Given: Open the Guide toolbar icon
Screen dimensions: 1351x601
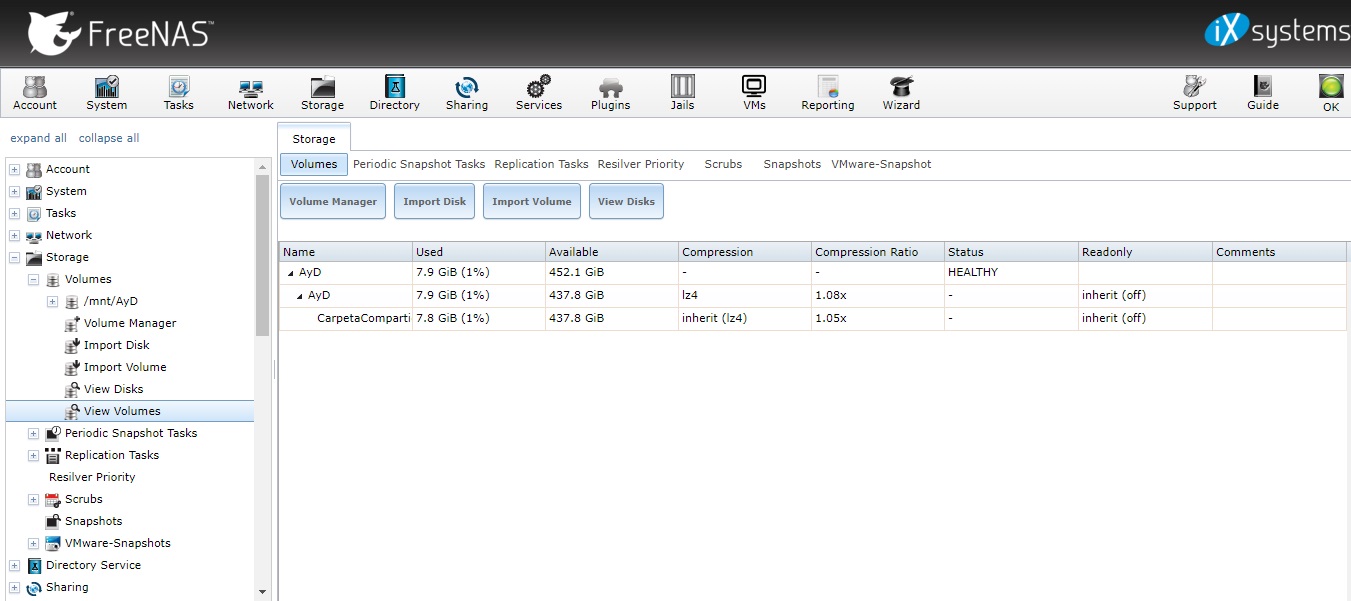Looking at the screenshot, I should 1263,93.
